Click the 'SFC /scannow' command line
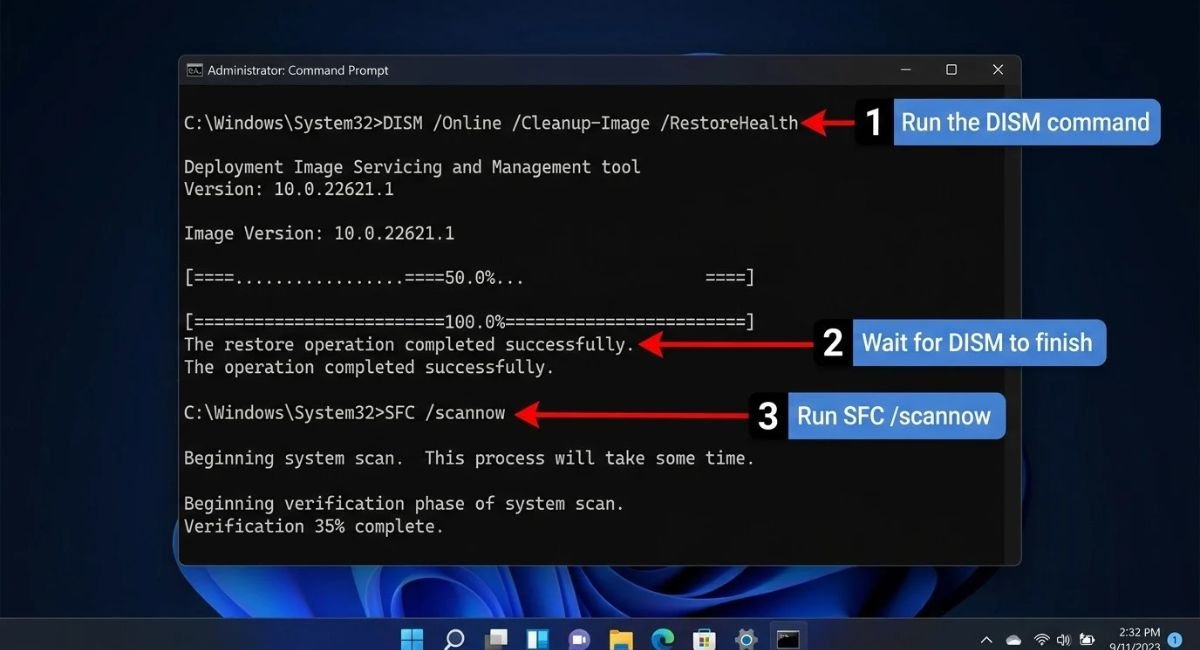Image resolution: width=1200 pixels, height=650 pixels. [345, 412]
